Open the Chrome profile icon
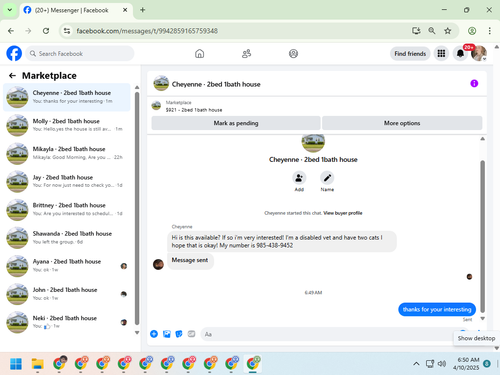500x375 pixels. (472, 31)
